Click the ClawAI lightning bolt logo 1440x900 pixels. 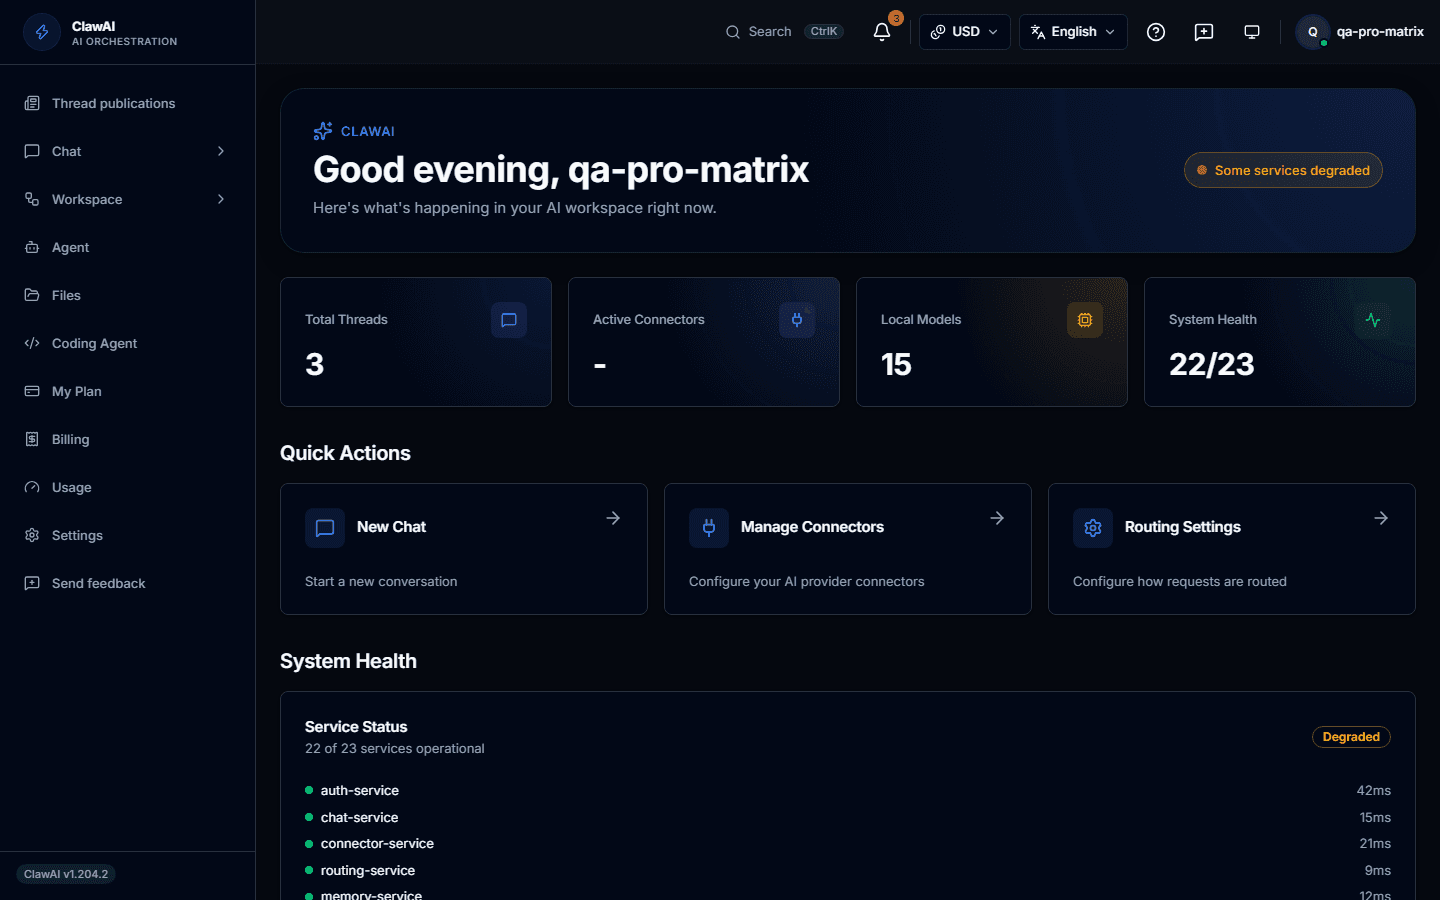pyautogui.click(x=42, y=32)
